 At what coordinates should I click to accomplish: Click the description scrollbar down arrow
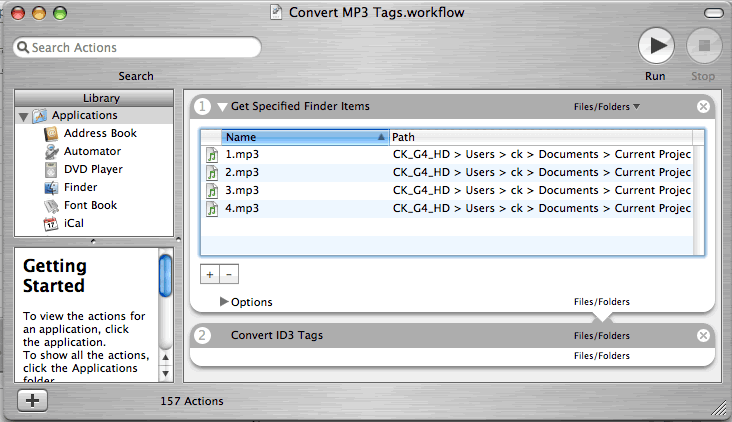(165, 373)
